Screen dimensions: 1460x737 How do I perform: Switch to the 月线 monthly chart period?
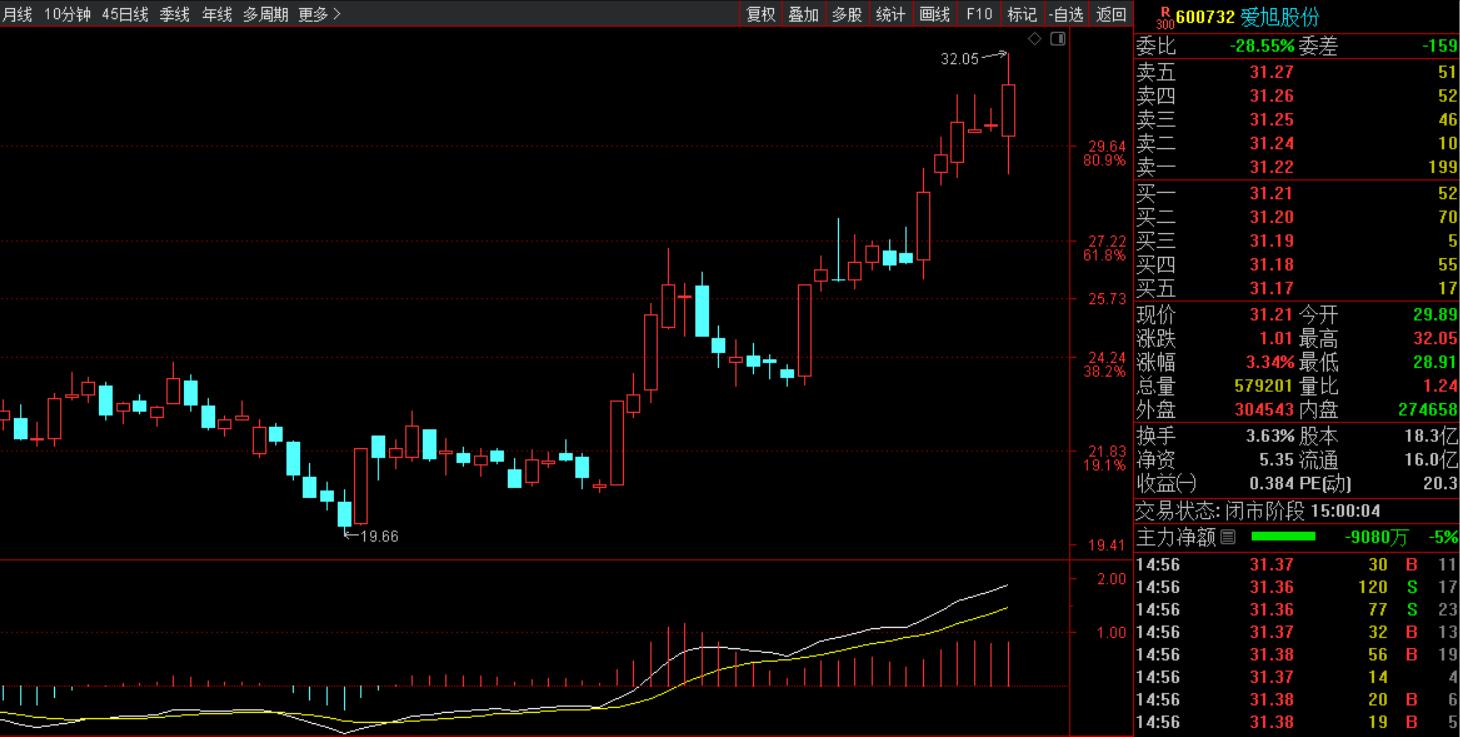pyautogui.click(x=17, y=14)
